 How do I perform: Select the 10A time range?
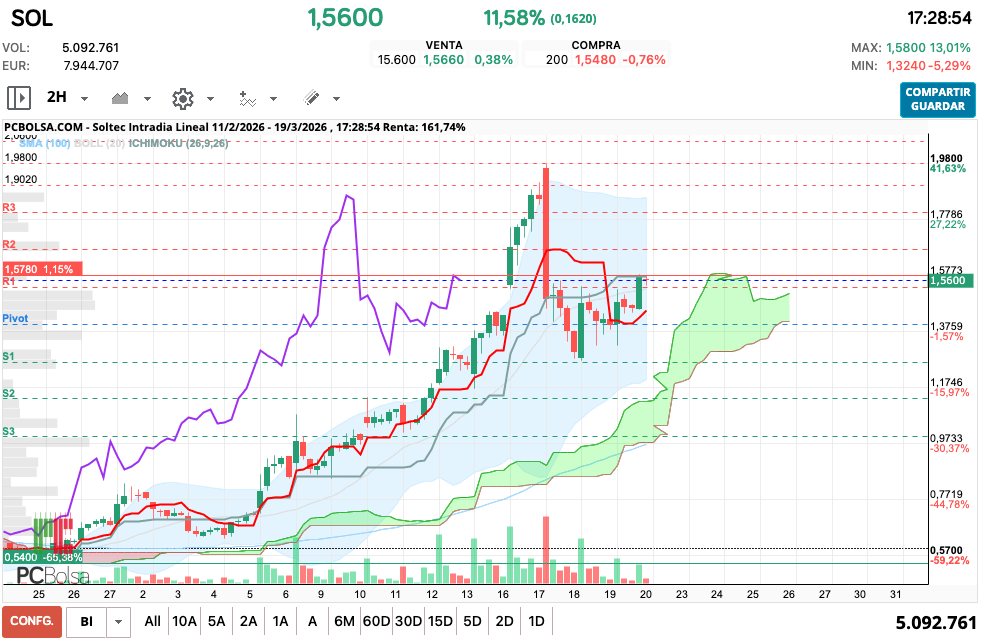point(185,622)
